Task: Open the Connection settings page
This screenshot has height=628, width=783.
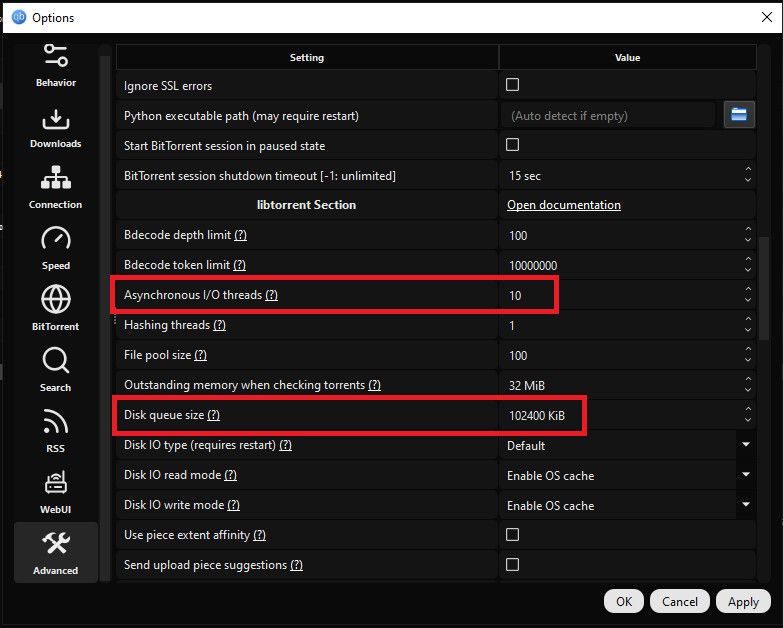Action: click(x=55, y=188)
